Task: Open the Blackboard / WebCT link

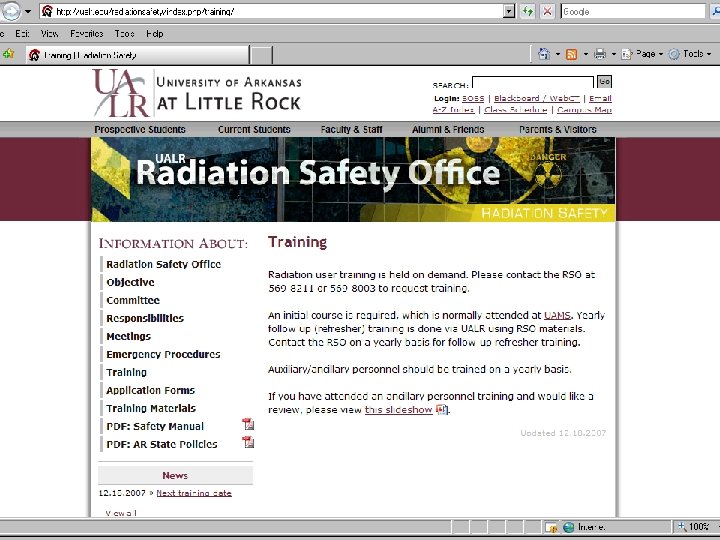Action: (x=537, y=98)
